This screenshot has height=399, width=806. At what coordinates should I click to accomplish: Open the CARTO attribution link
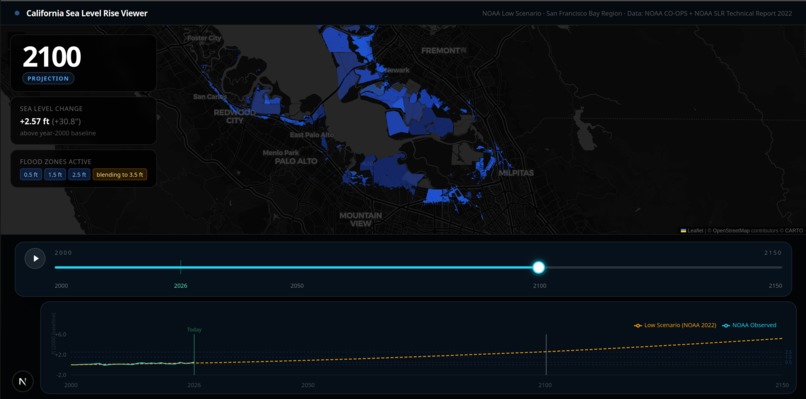click(793, 231)
